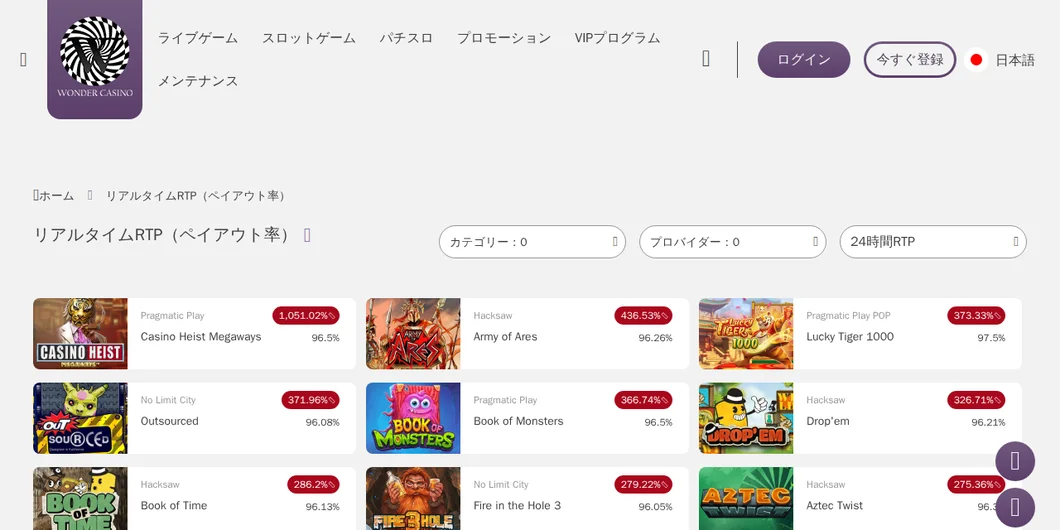Open the Book of Time thumbnail
Screen dimensions: 1060x530
coord(80,499)
